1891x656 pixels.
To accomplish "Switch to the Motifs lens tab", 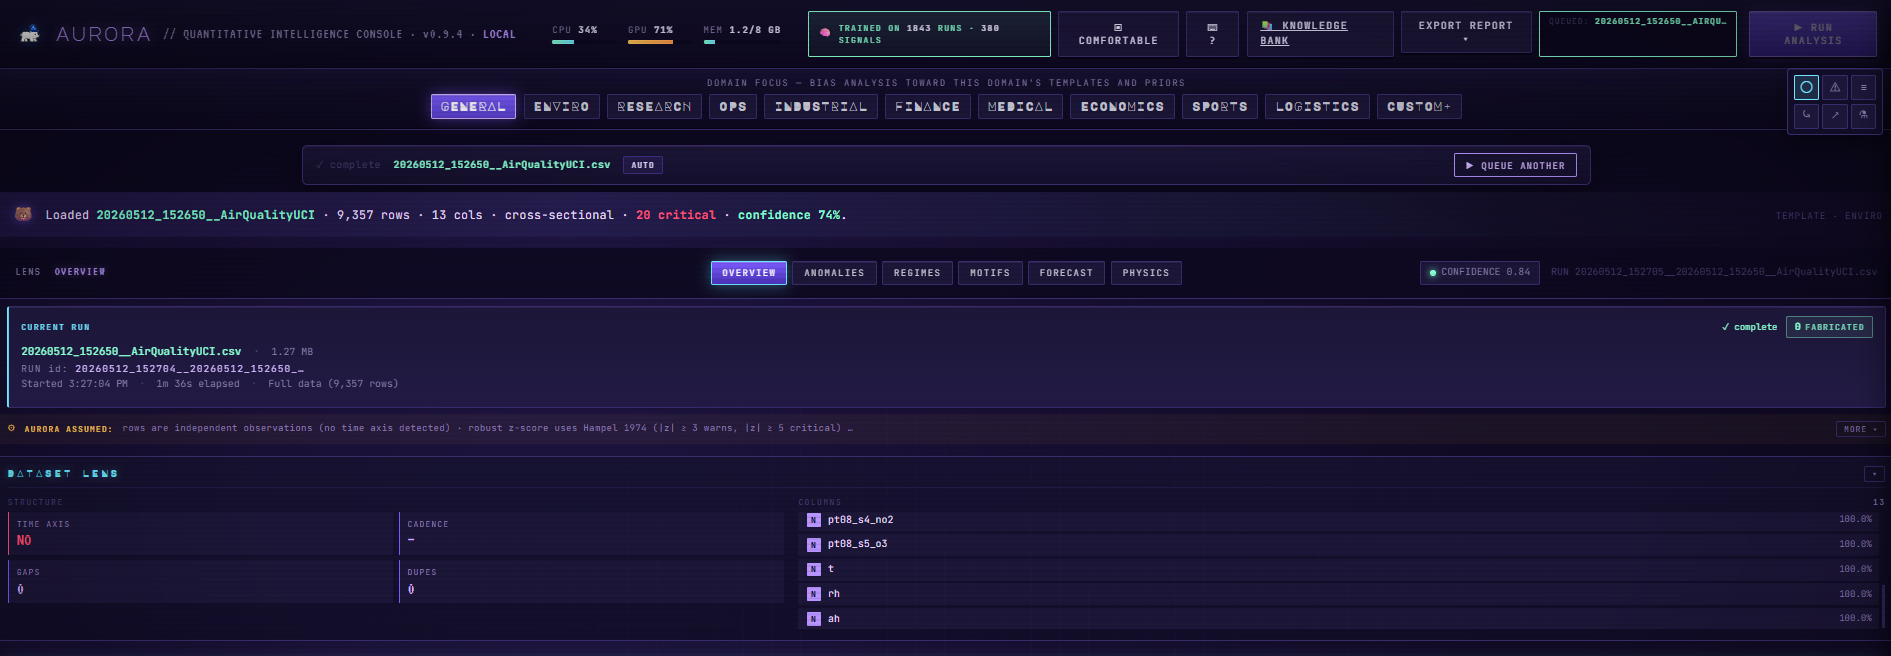I will [990, 273].
